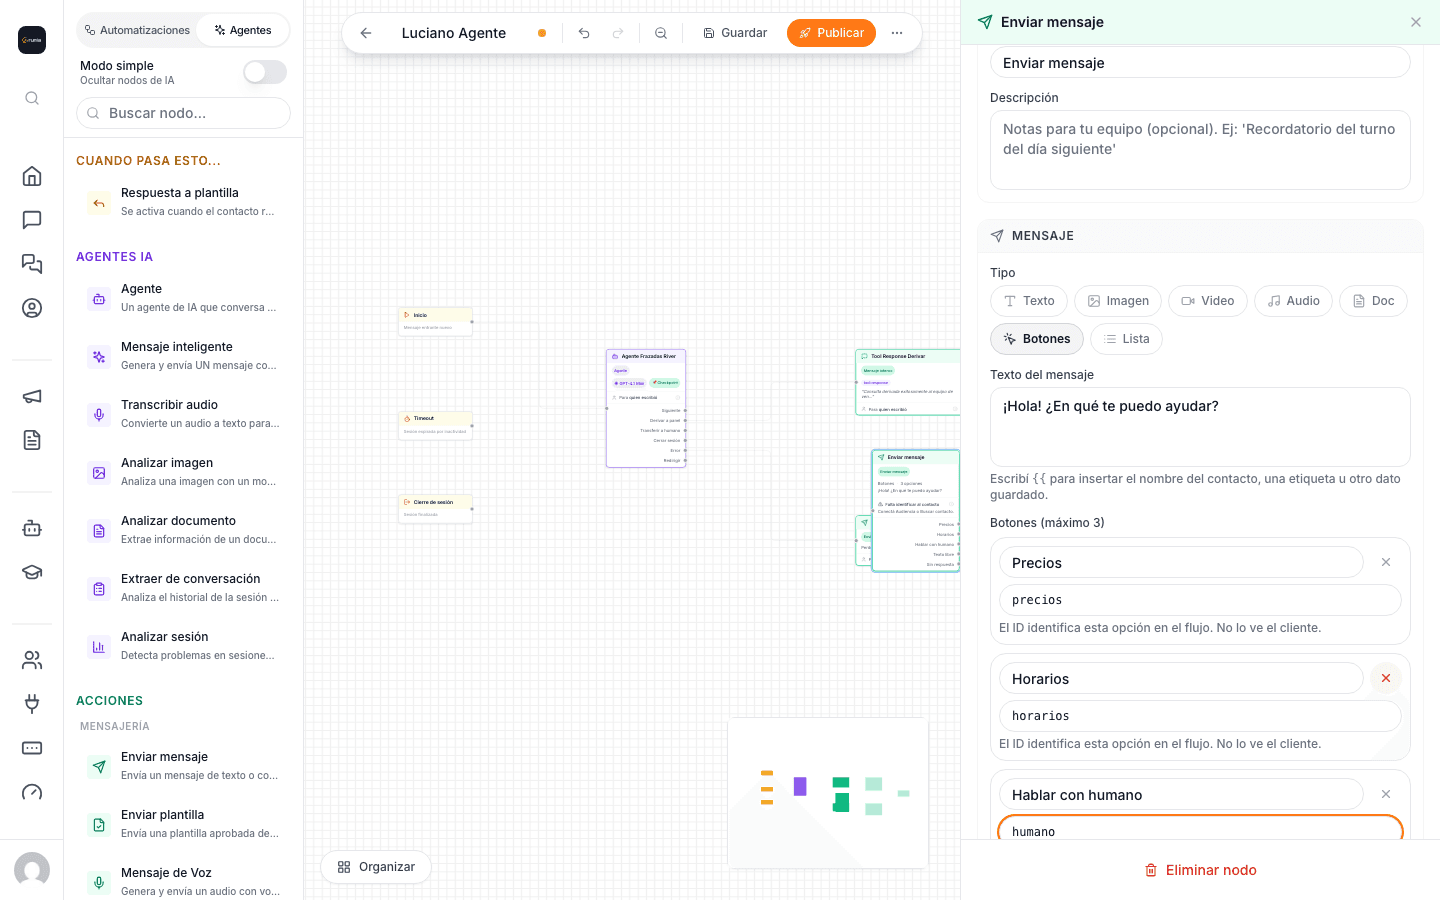This screenshot has height=900, width=1440.
Task: Click the node name field Enviar mensaje
Action: click(x=1200, y=63)
